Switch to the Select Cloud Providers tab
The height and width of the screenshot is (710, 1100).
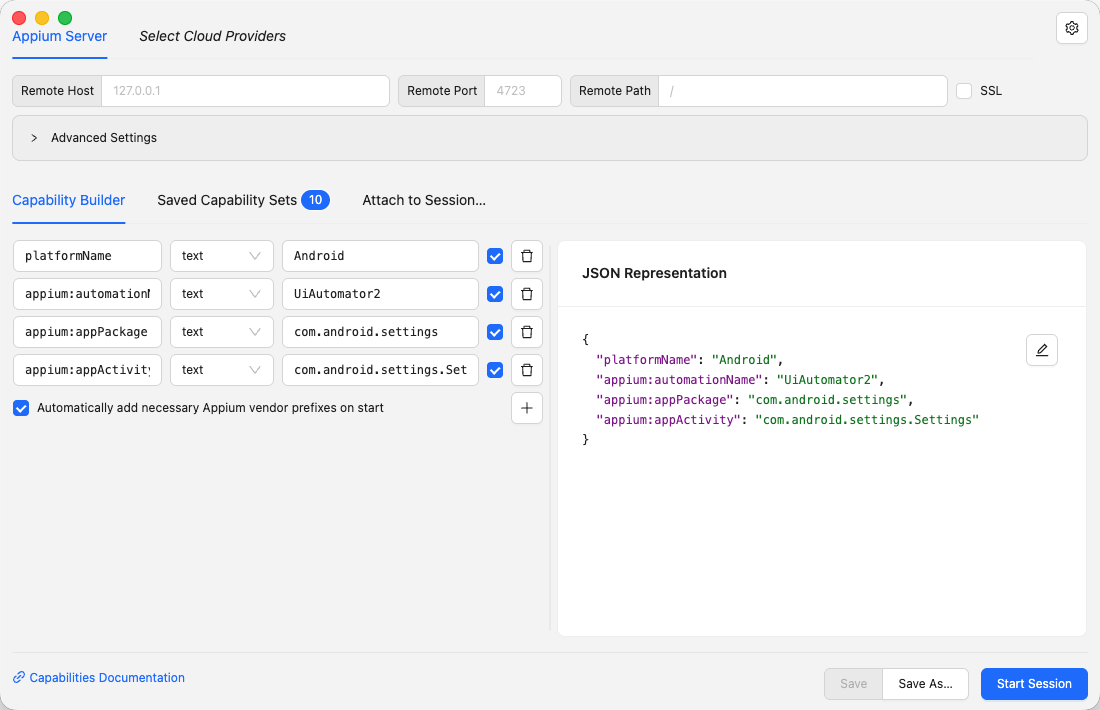212,36
